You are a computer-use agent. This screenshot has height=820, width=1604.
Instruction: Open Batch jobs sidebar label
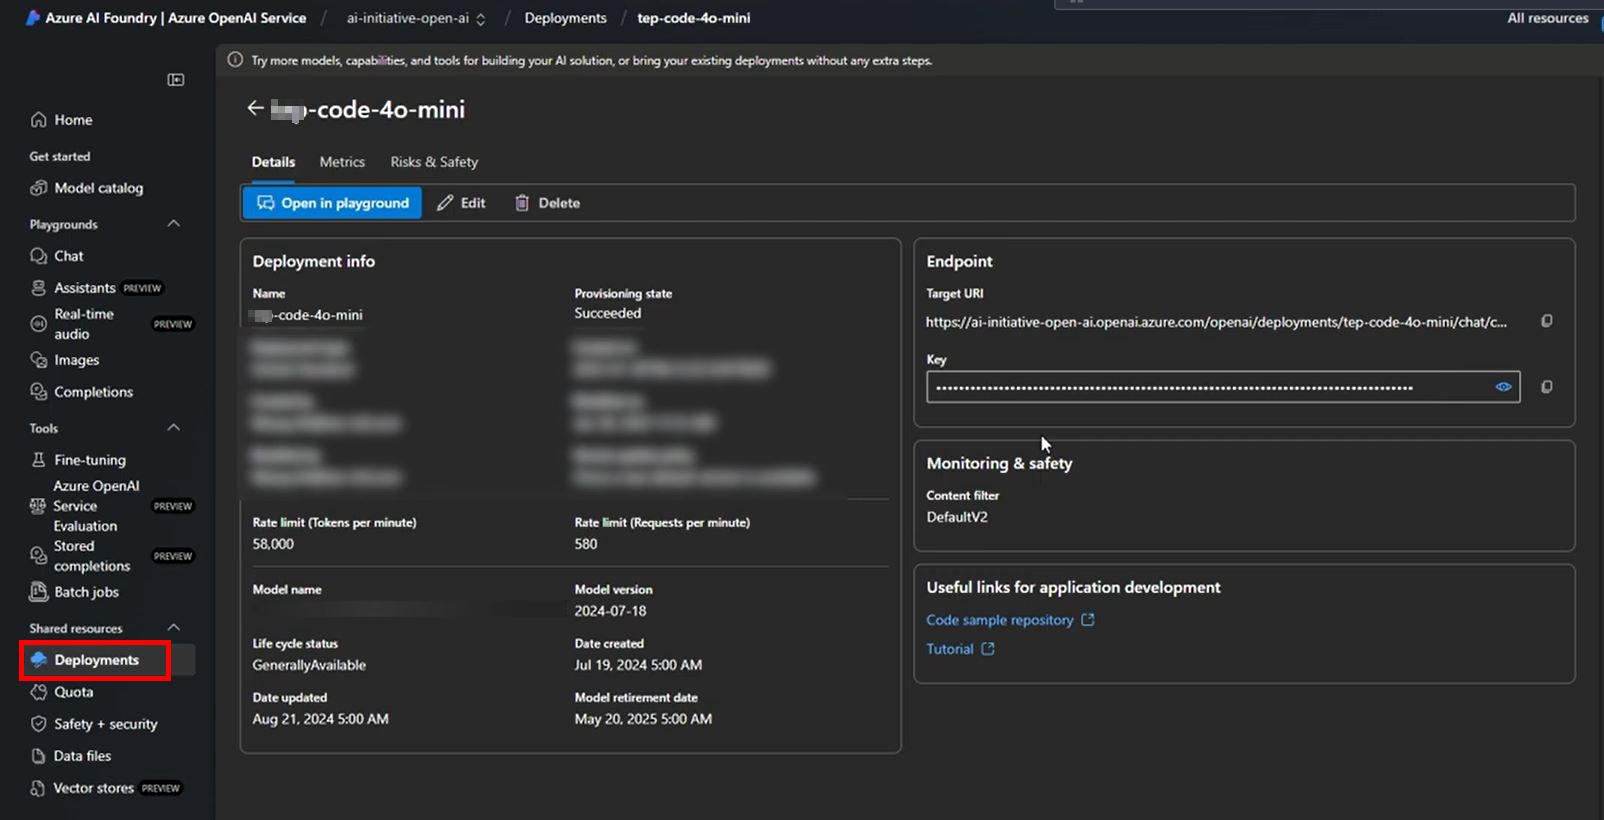(86, 592)
